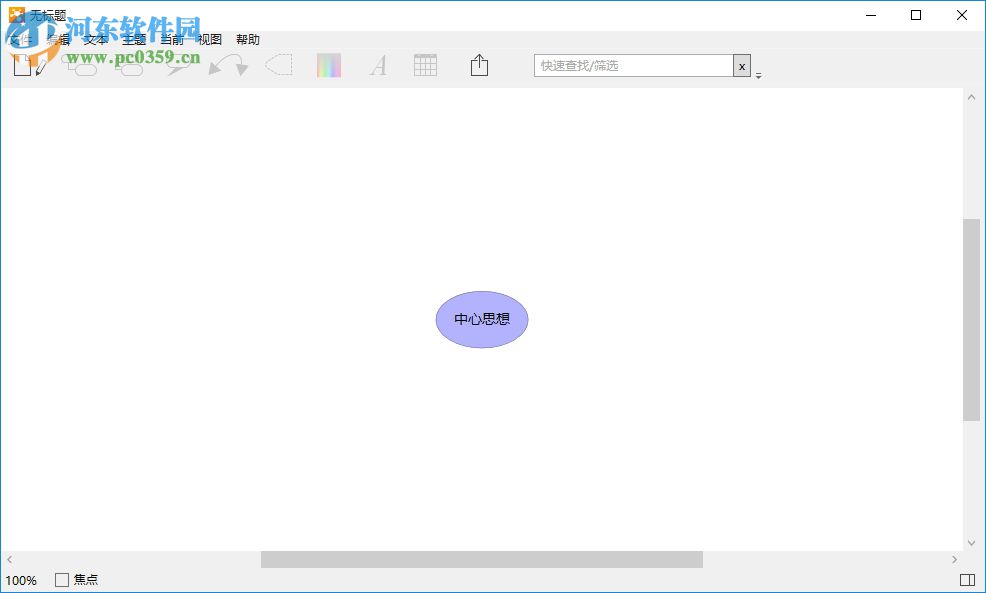Viewport: 986px width, 593px height.
Task: Toggle the 焦点 checkbox in status bar
Action: (x=62, y=579)
